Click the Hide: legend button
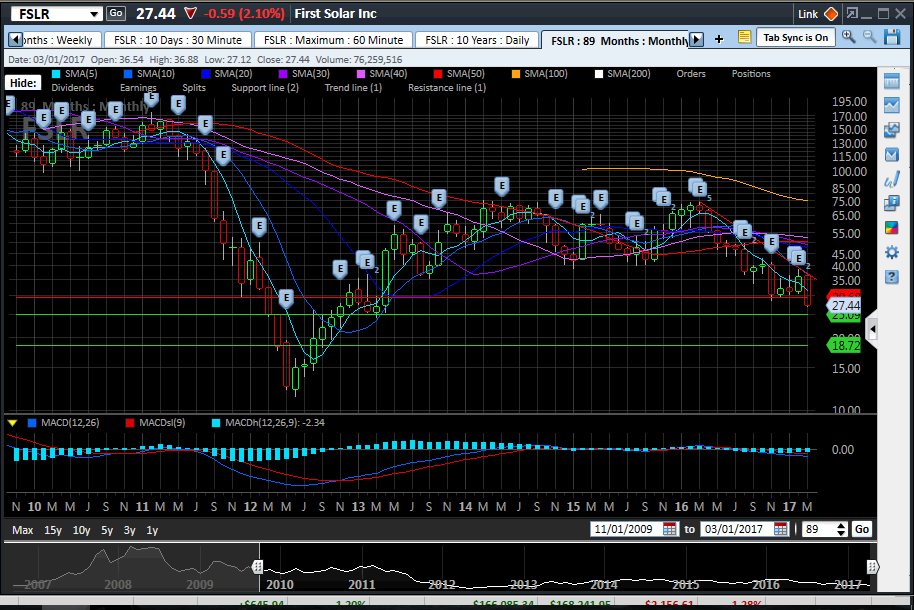Viewport: 914px width, 610px height. tap(23, 83)
